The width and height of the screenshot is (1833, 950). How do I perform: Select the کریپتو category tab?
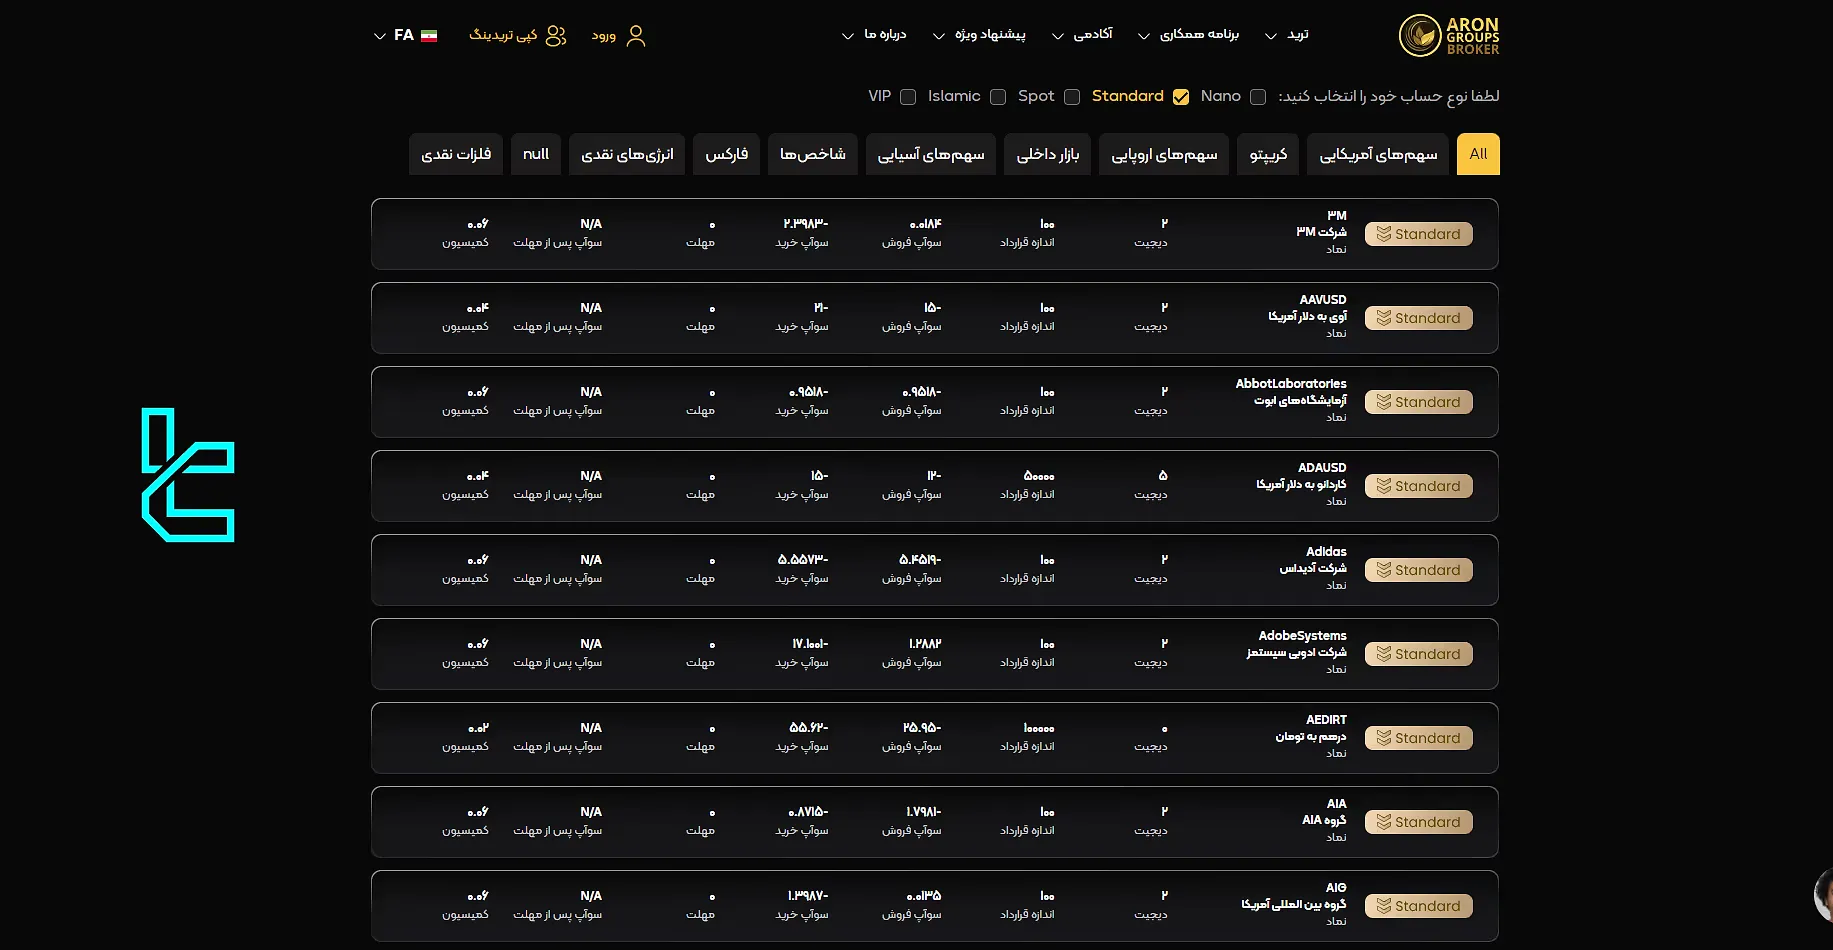coord(1268,154)
